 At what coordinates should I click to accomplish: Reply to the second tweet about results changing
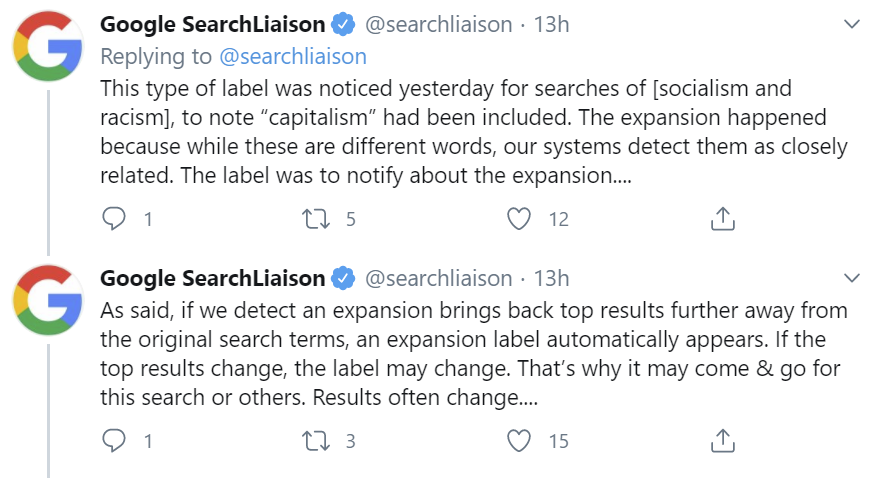click(116, 440)
